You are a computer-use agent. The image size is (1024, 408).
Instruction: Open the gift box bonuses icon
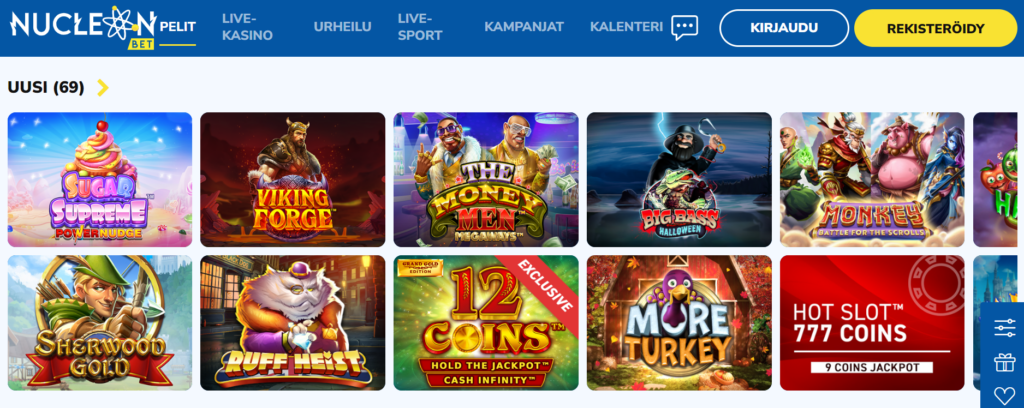coord(1004,362)
